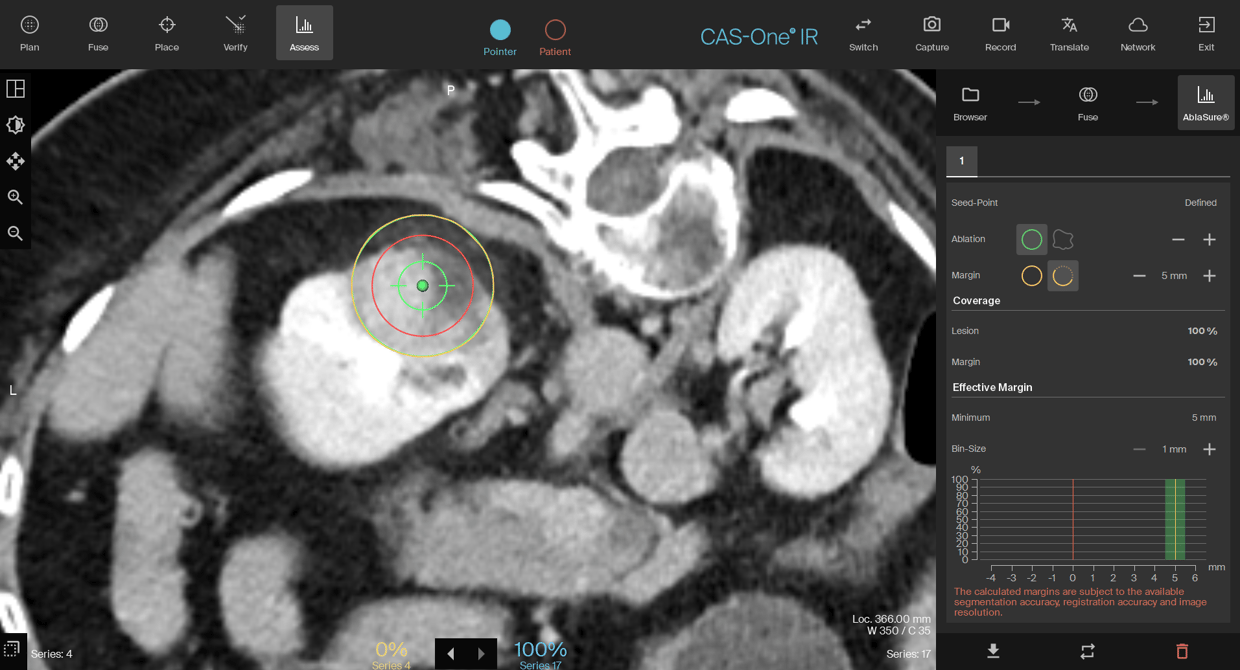This screenshot has width=1240, height=670.
Task: Choose partial margin display option
Action: (x=1063, y=275)
